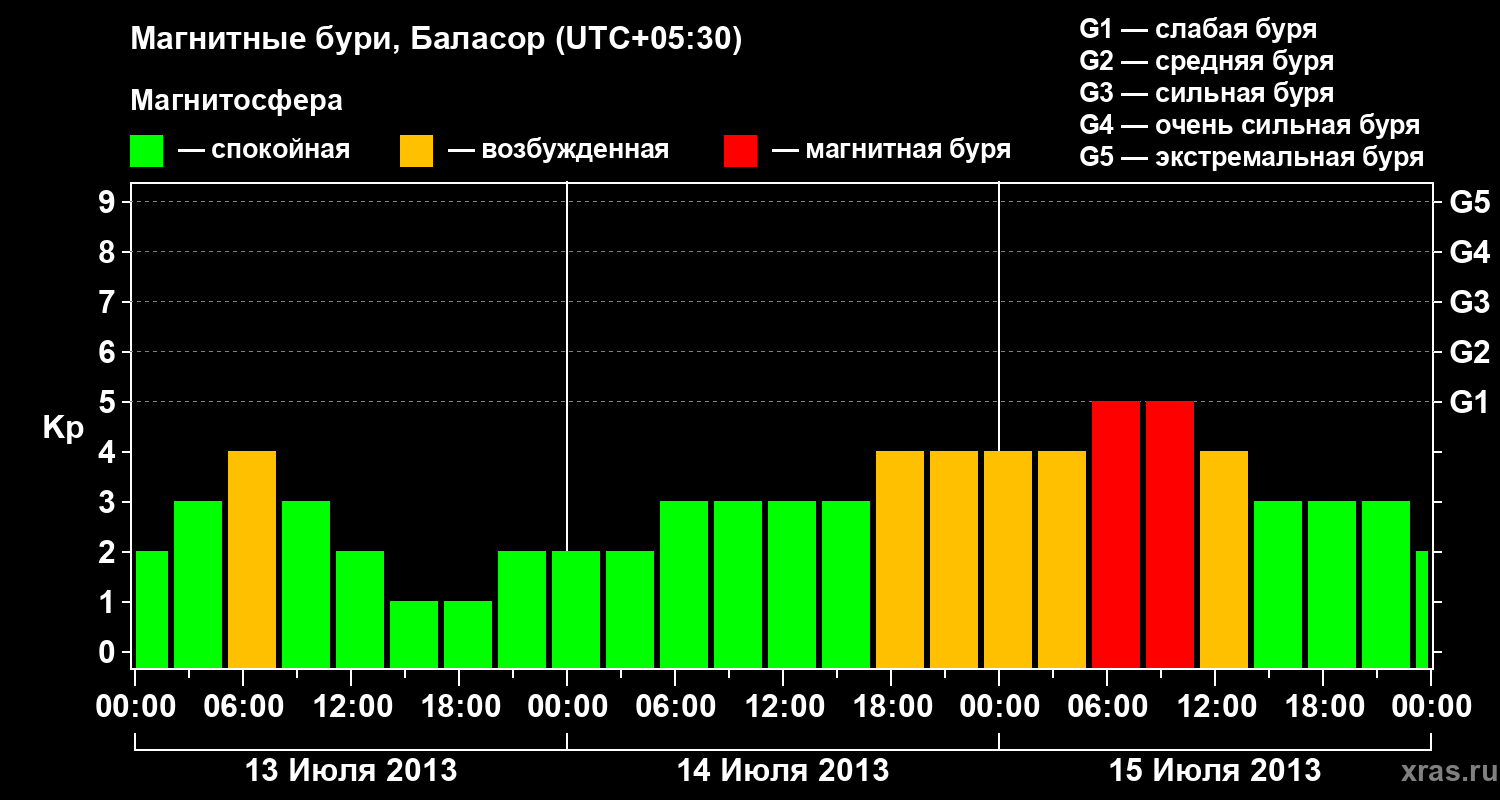Click the Kp 1 bar above 18:00 on 13 July
This screenshot has height=800, width=1500.
[468, 634]
